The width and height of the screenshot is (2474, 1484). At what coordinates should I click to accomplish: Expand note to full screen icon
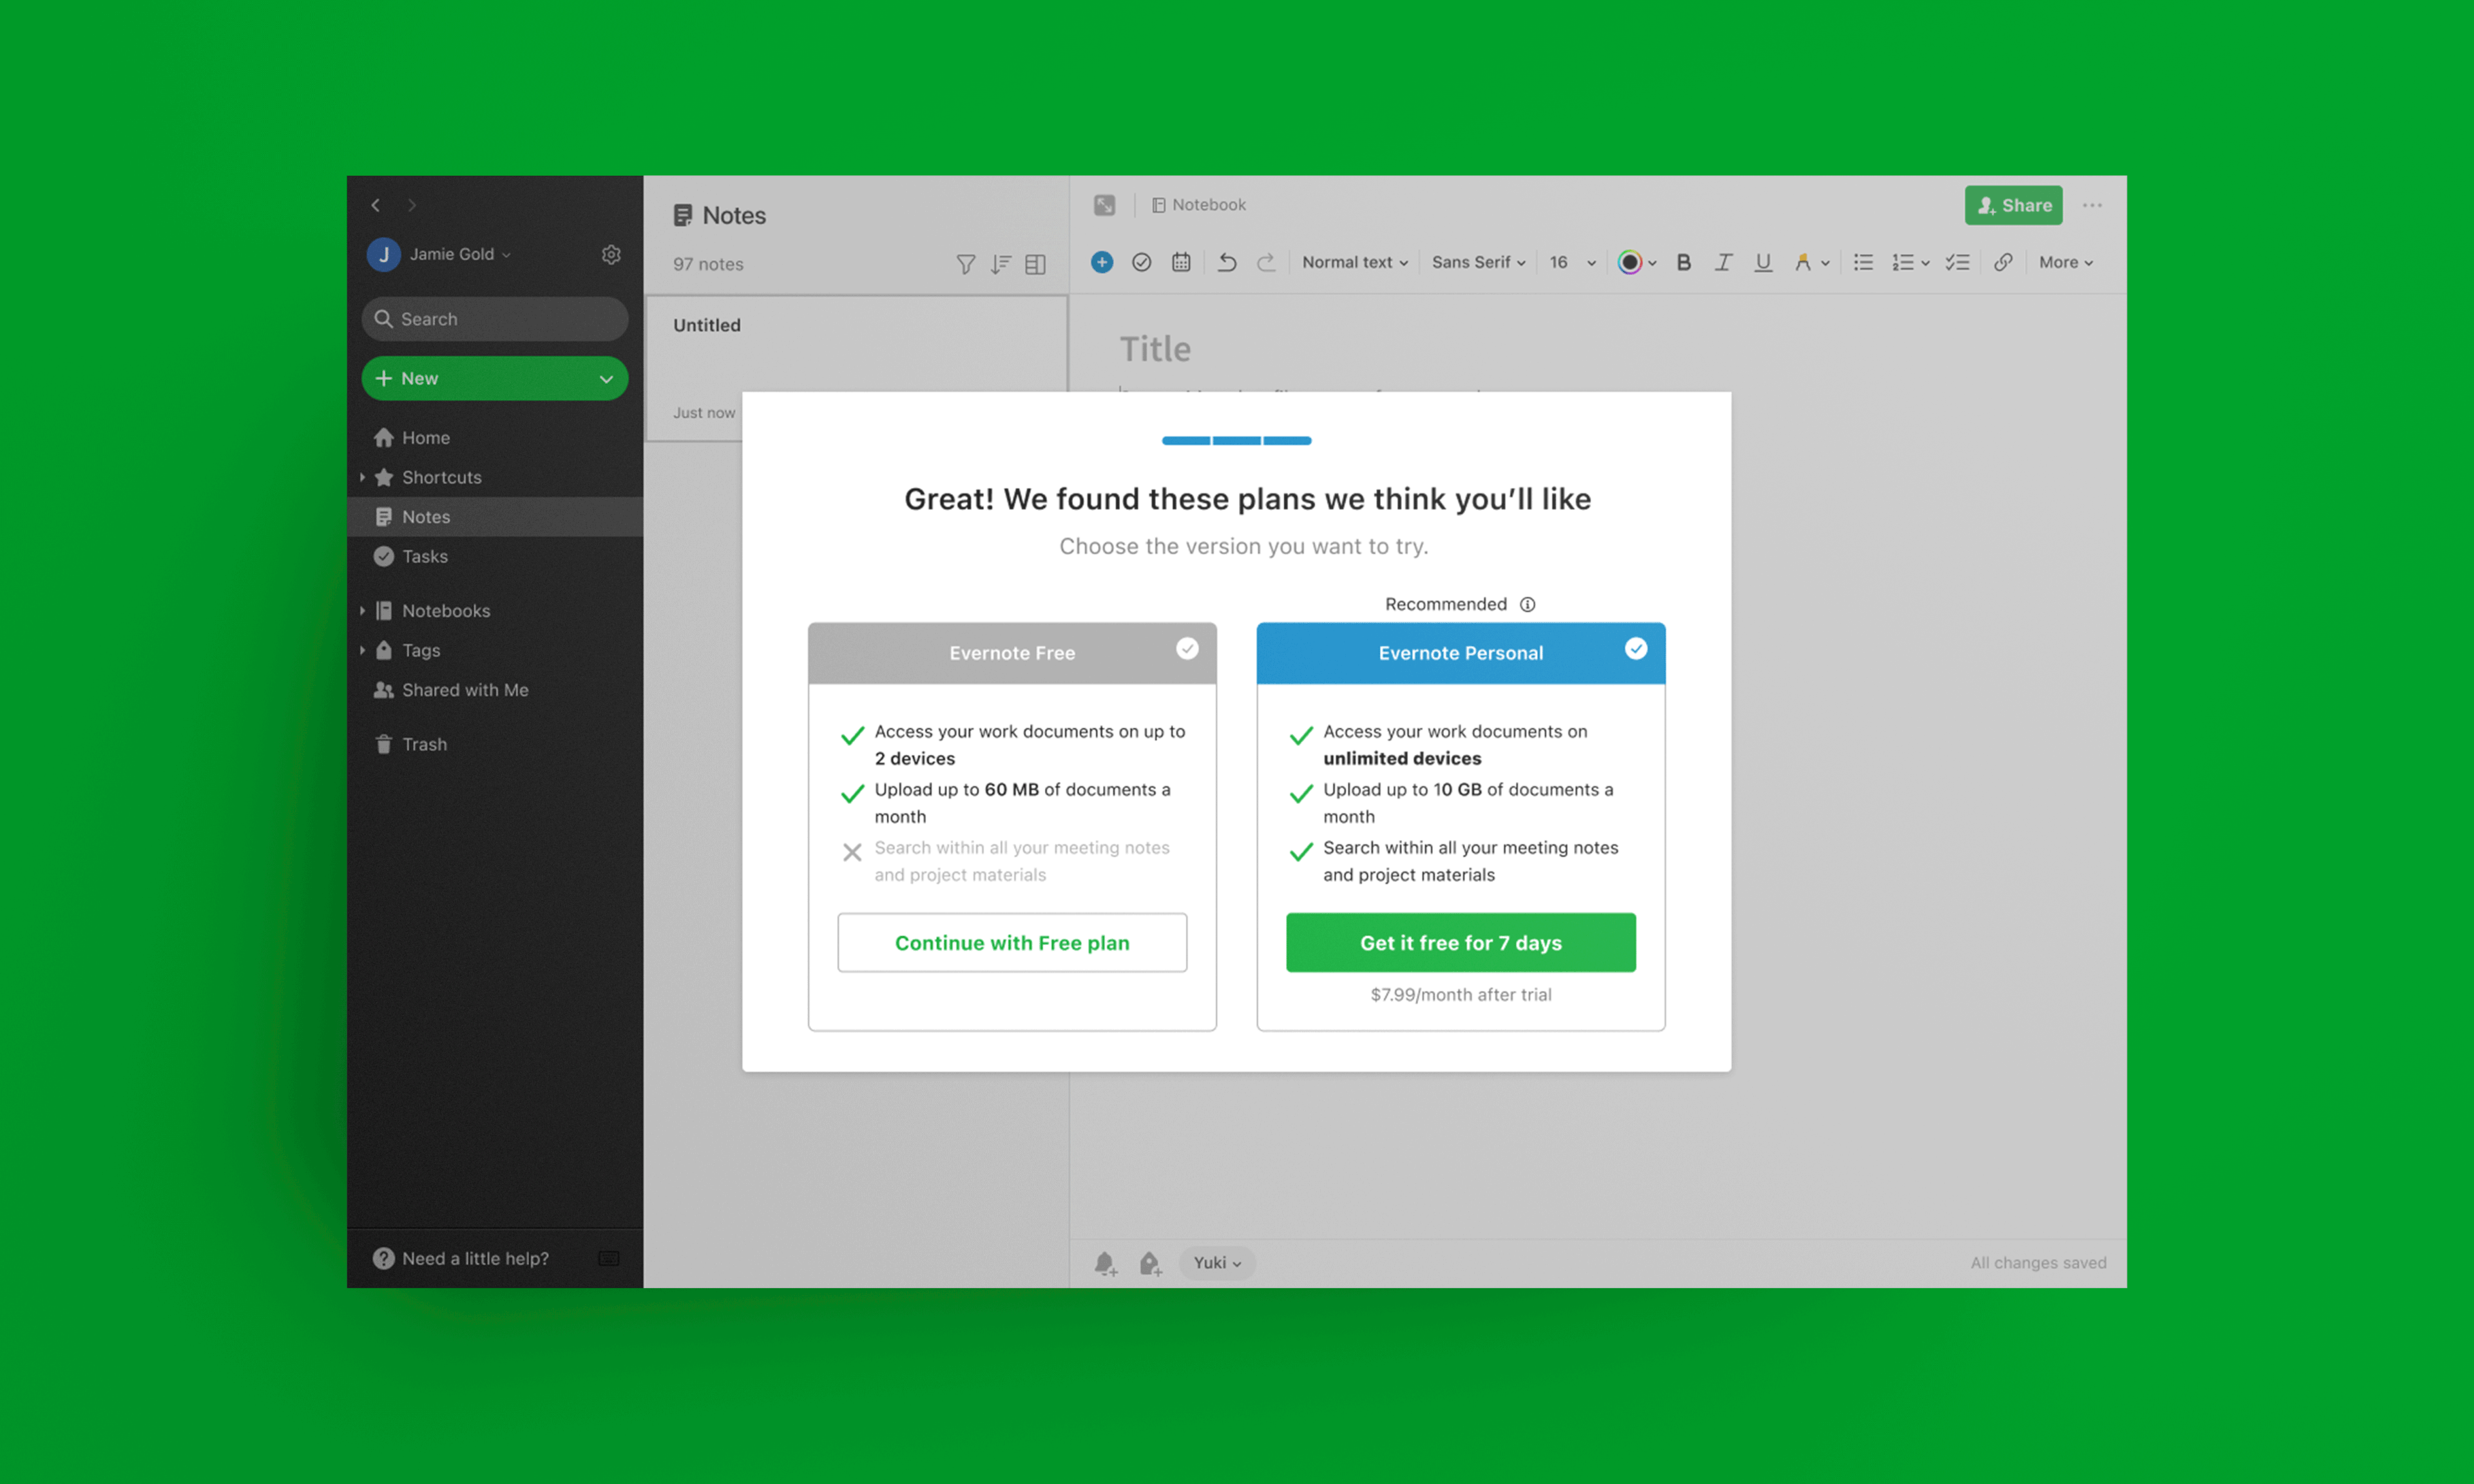coord(1104,205)
